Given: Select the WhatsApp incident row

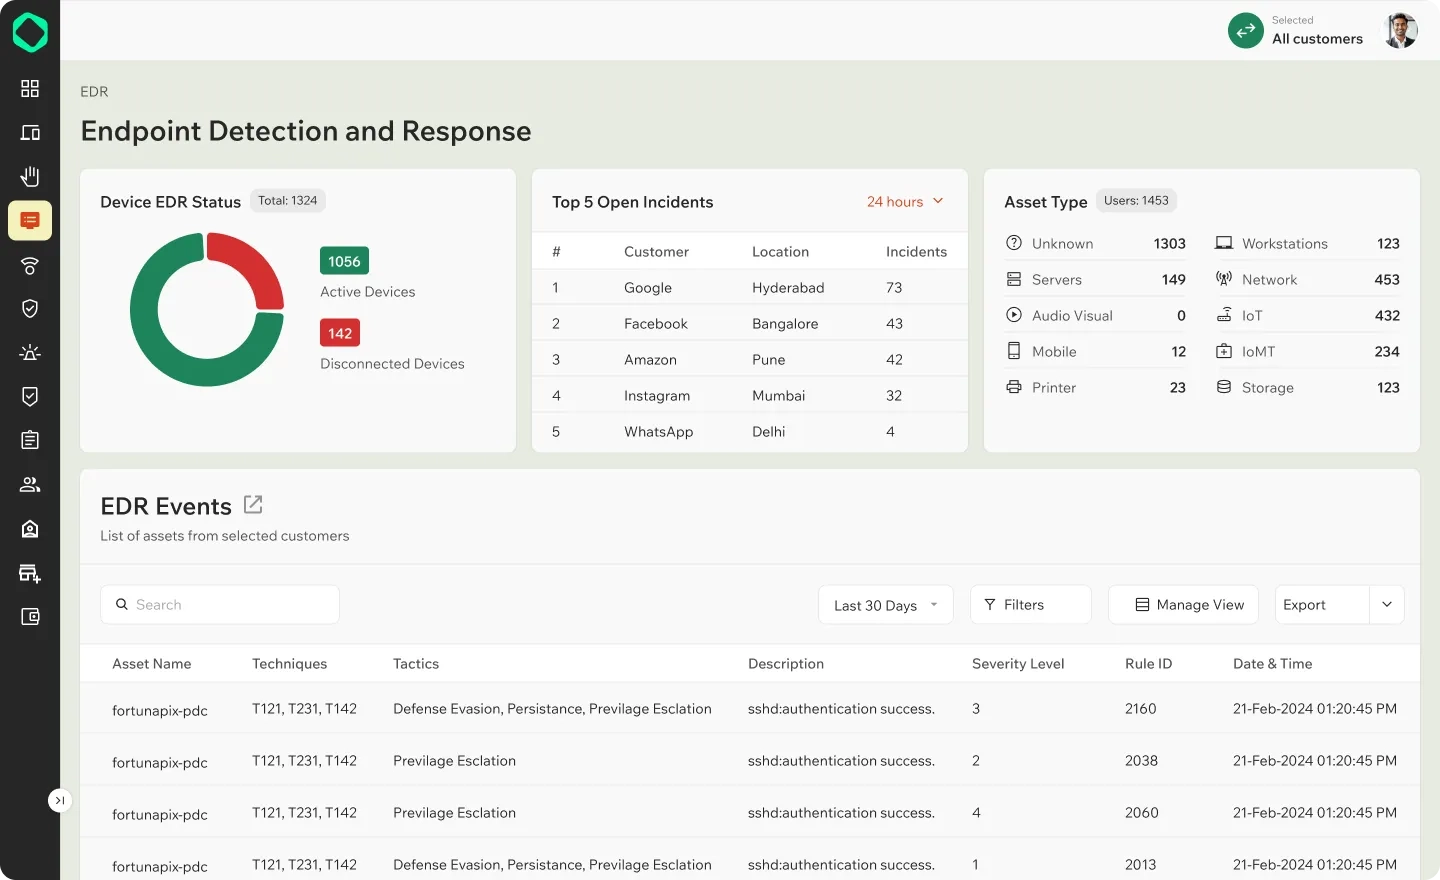Looking at the screenshot, I should (750, 431).
